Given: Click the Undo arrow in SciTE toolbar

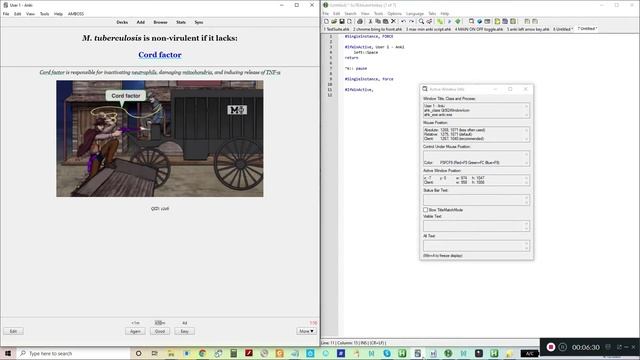Looking at the screenshot, I should (x=403, y=21).
